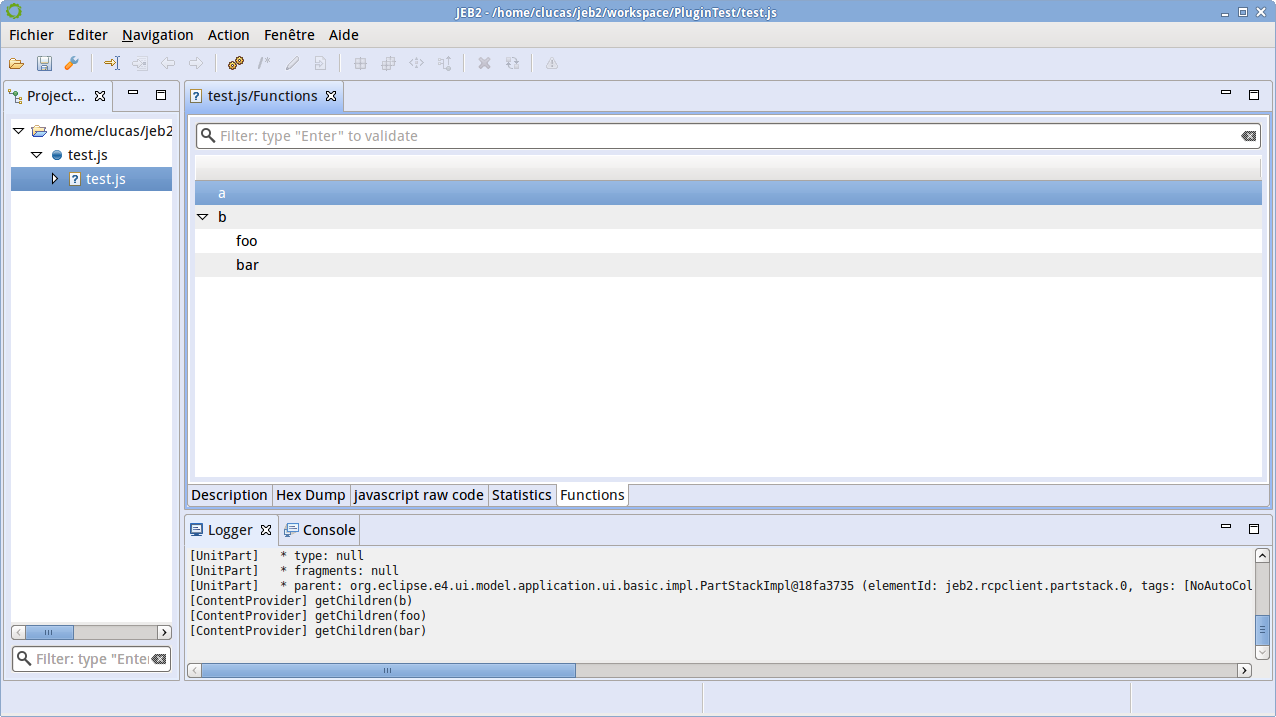Screen dimensions: 1276x717
Task: Click the question-mark icon beside test.js child
Action: pyautogui.click(x=75, y=179)
